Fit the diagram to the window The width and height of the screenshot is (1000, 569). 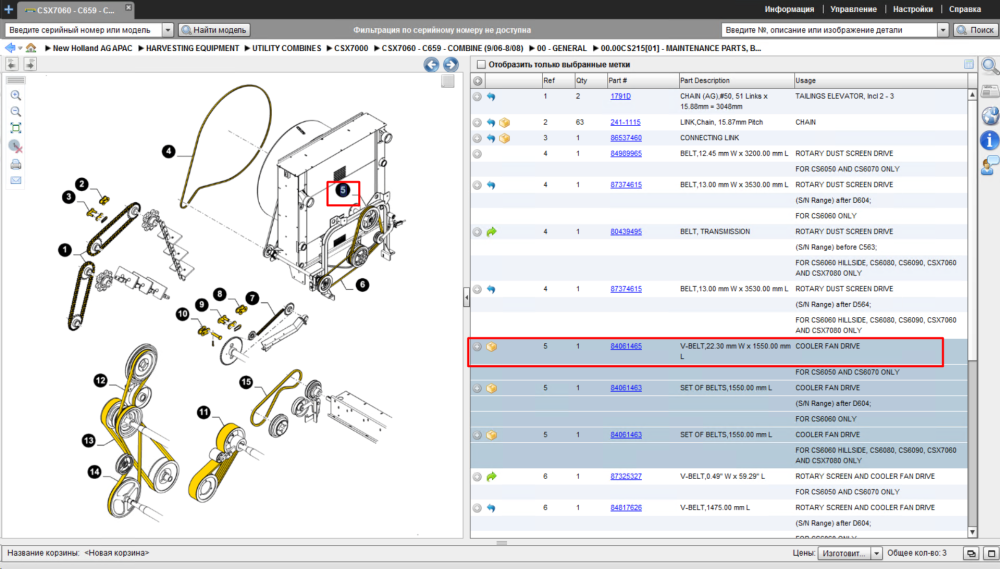pyautogui.click(x=16, y=128)
